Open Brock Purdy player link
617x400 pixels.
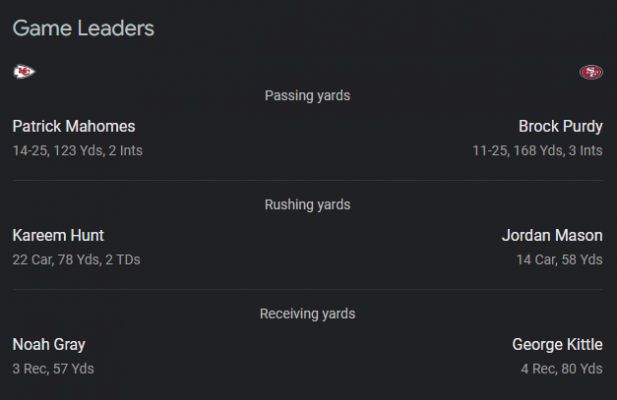point(560,127)
